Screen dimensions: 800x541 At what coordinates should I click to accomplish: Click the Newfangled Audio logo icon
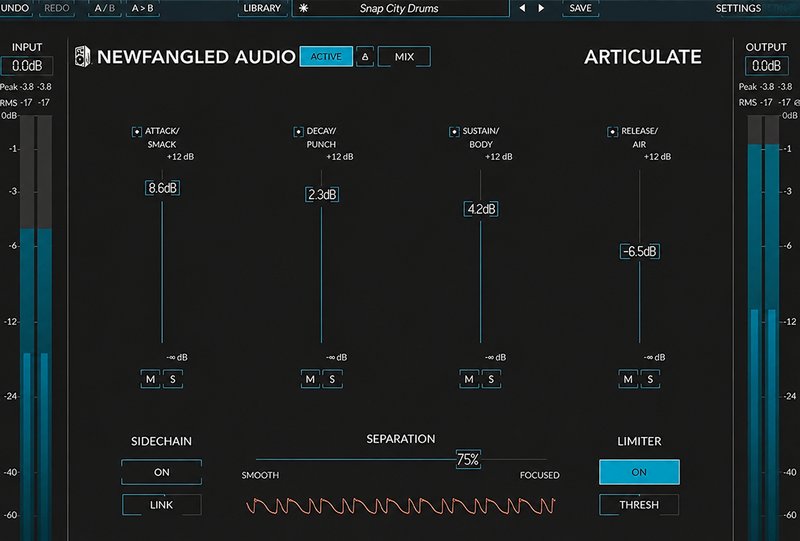83,56
